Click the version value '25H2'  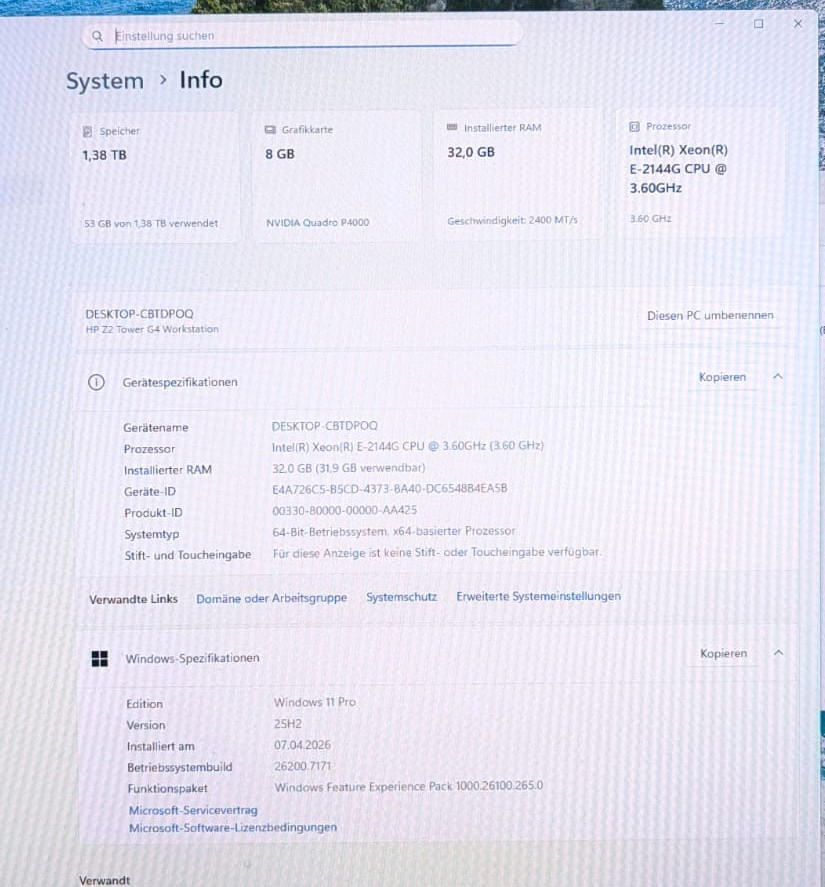point(287,724)
